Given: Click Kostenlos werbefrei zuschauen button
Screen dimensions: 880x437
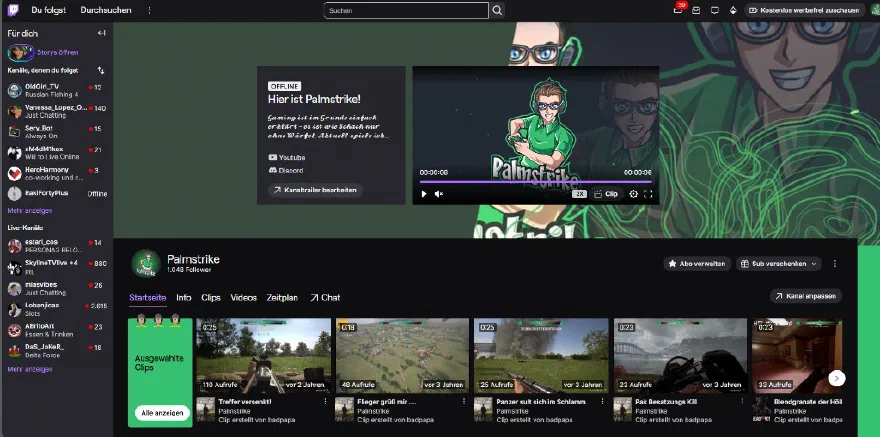Looking at the screenshot, I should coord(805,10).
